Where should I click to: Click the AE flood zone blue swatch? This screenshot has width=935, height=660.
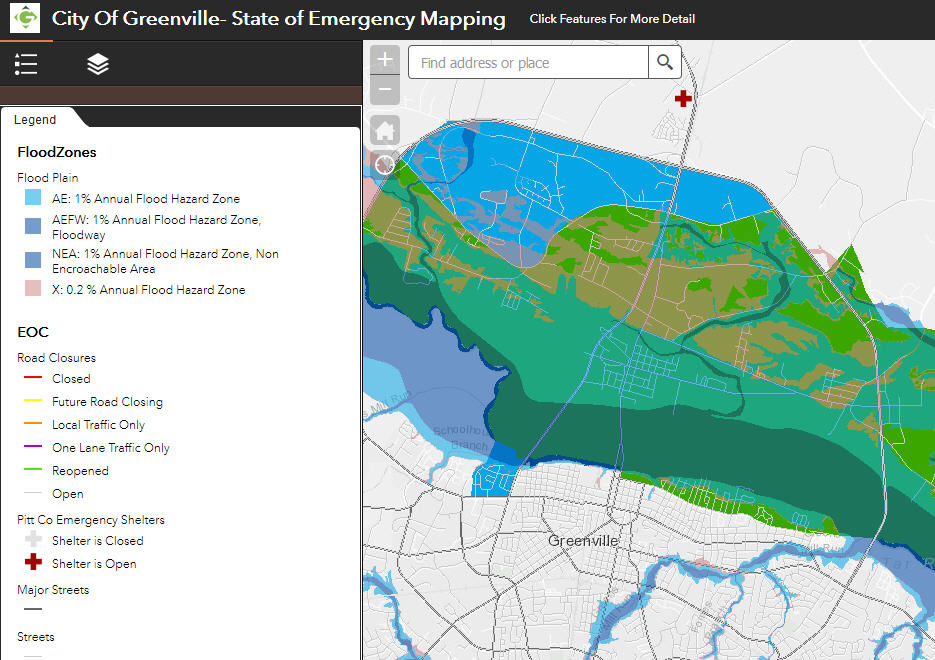[x=31, y=197]
